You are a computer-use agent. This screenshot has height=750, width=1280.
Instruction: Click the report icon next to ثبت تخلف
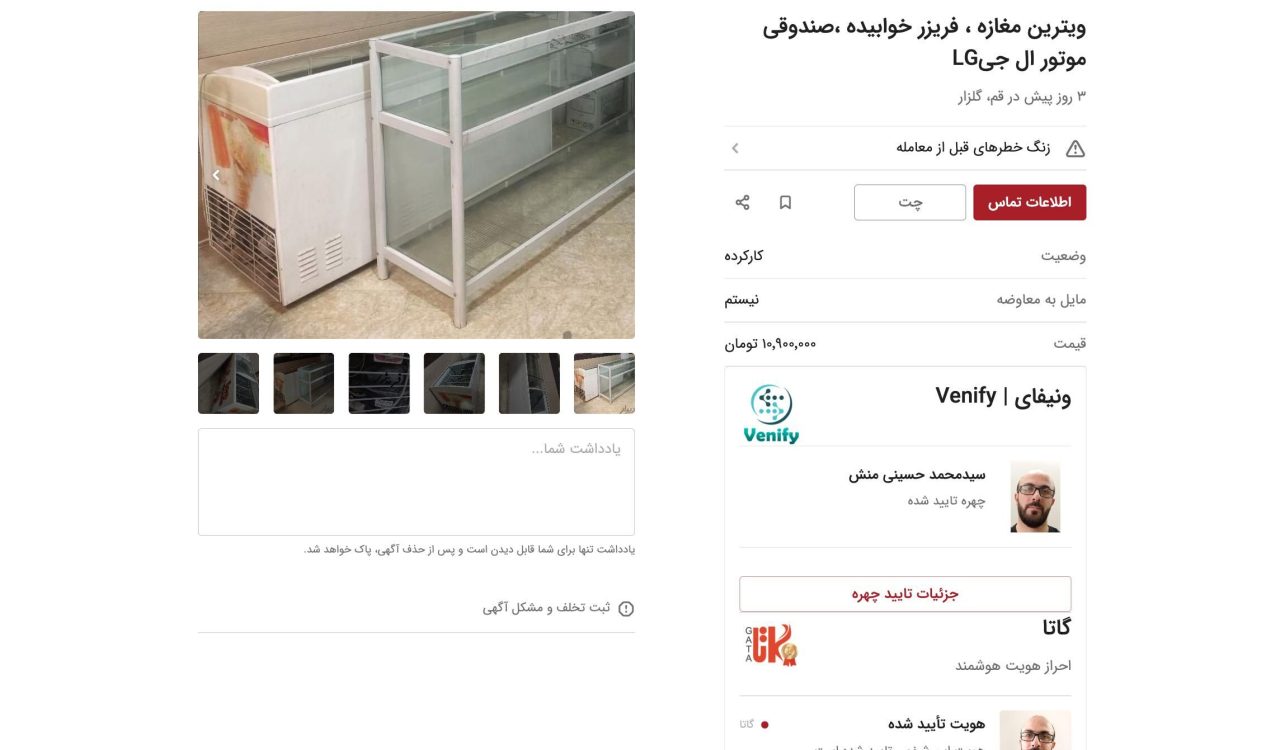click(626, 608)
